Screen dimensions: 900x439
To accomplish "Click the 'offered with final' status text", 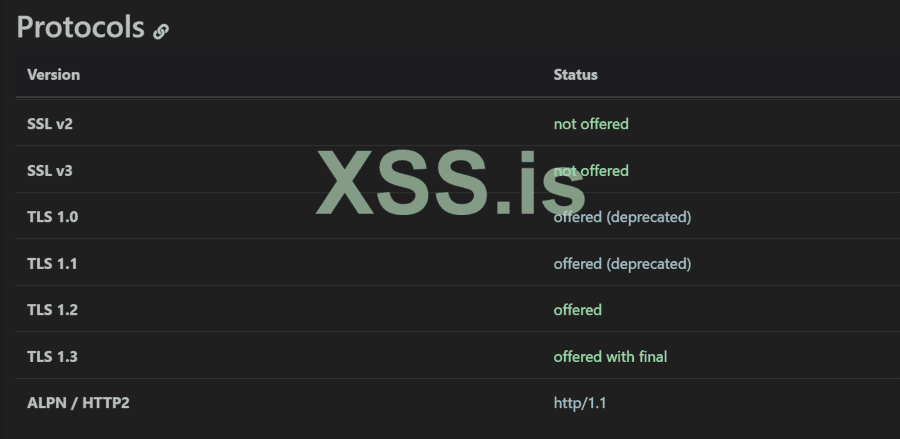I will (x=610, y=357).
